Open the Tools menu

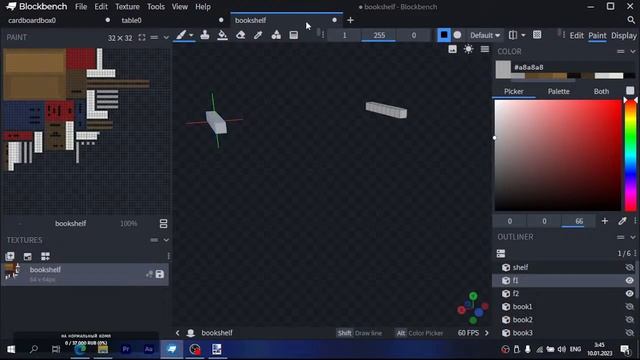(156, 7)
